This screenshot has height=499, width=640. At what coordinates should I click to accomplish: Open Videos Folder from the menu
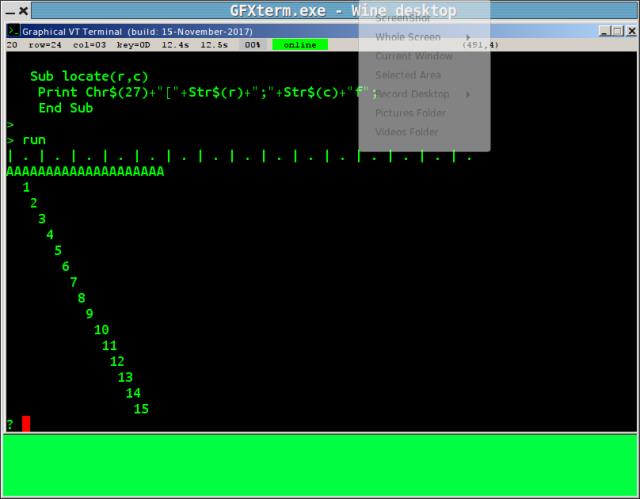[406, 132]
